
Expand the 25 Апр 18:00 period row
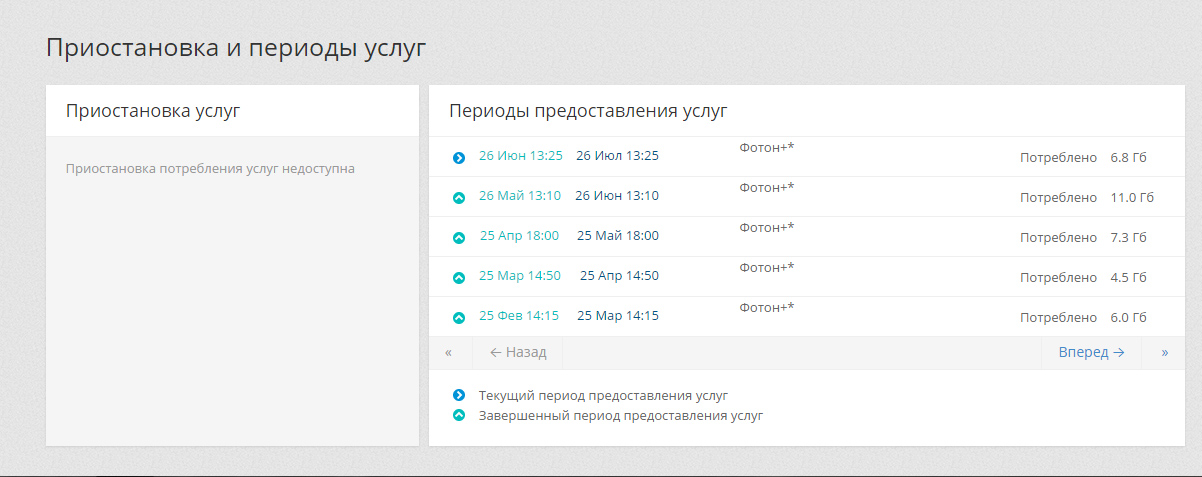pos(459,238)
